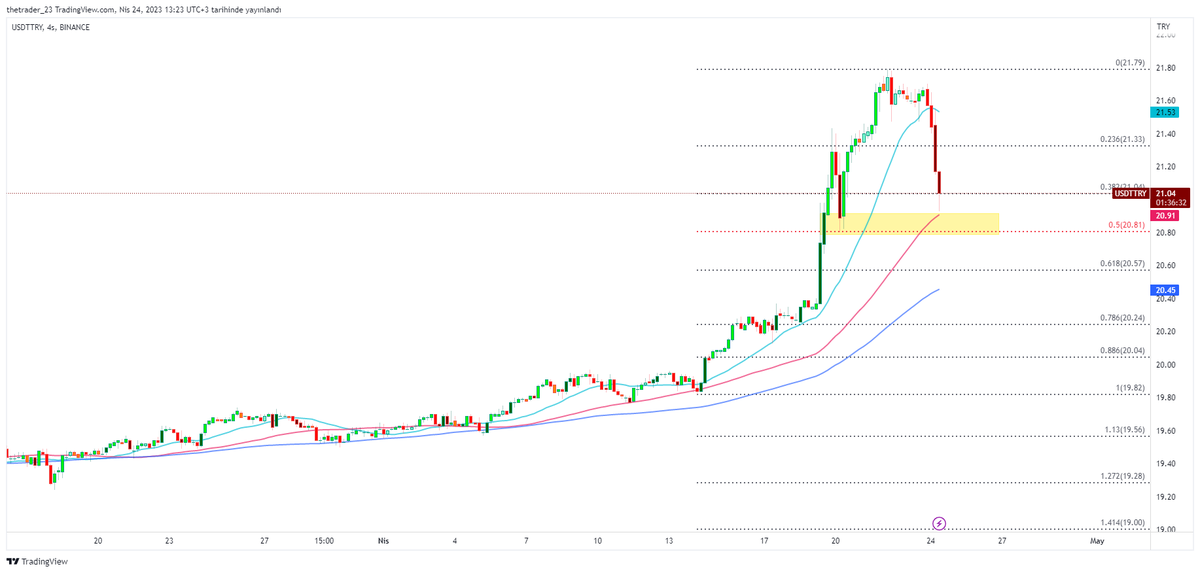Click the 21.60 price axis label
Viewport: 1200px width, 573px height.
tap(1164, 101)
